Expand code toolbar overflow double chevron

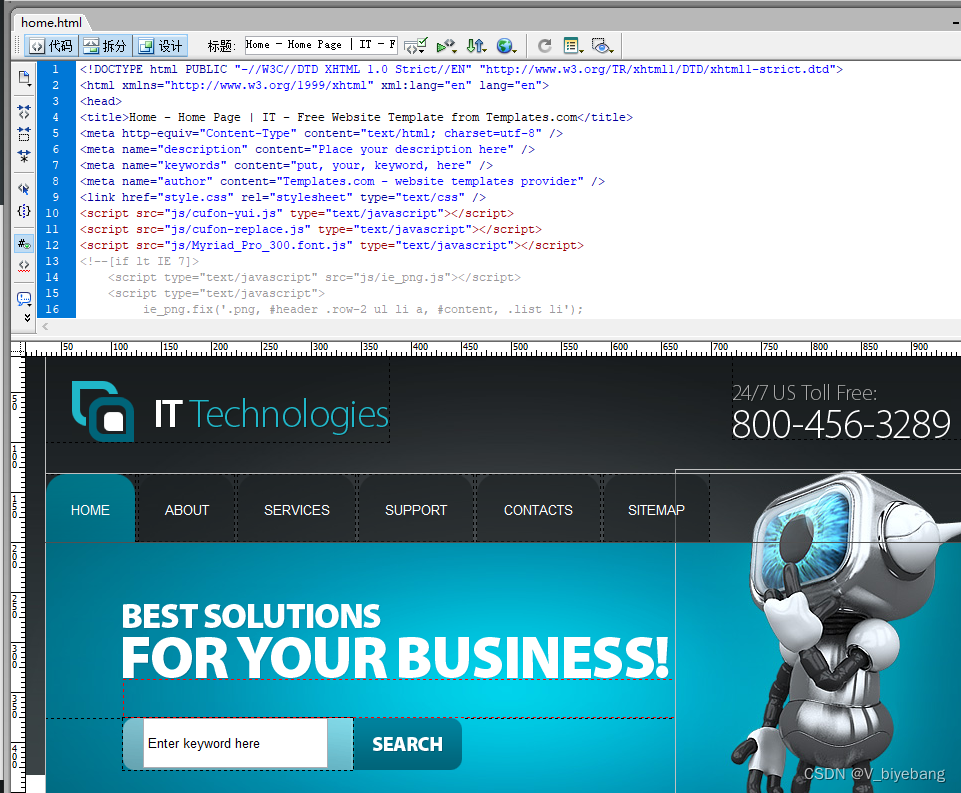27,317
